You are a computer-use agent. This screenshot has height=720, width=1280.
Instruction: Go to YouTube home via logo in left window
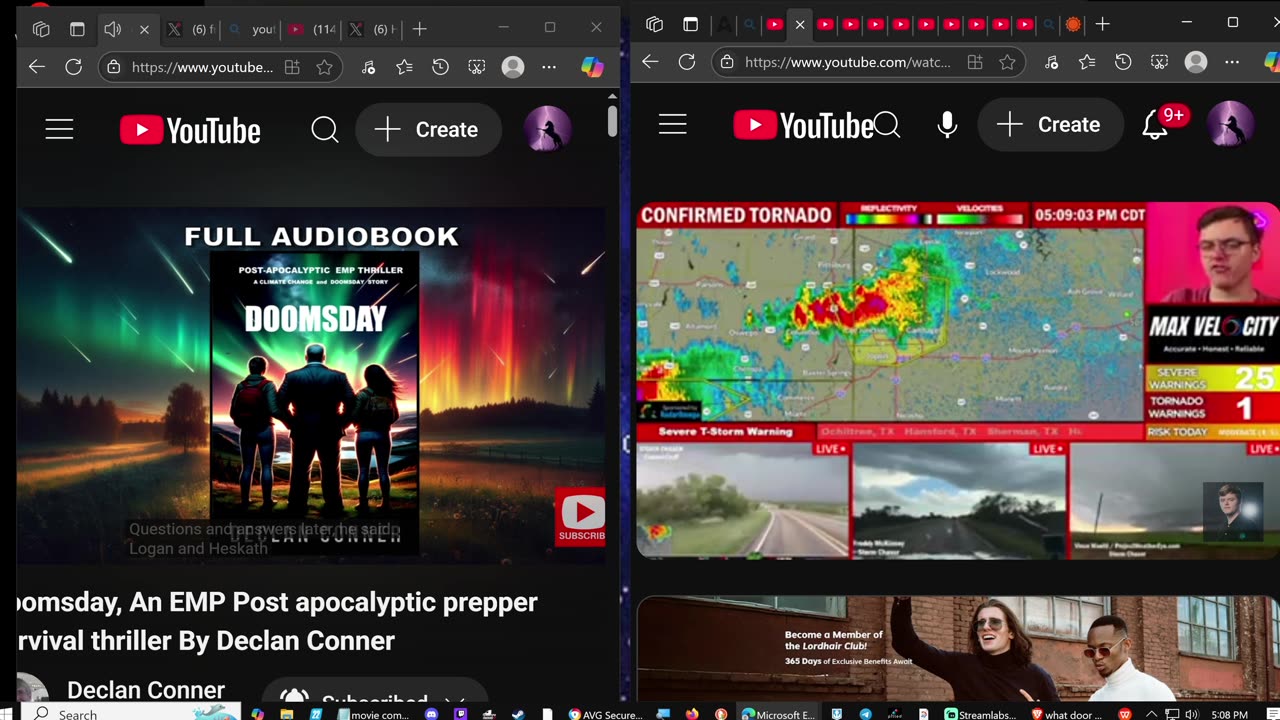tap(191, 130)
